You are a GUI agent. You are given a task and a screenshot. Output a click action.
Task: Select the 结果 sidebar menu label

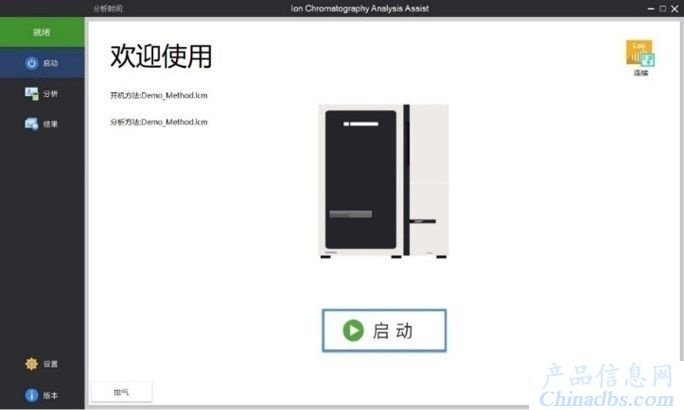(x=51, y=124)
